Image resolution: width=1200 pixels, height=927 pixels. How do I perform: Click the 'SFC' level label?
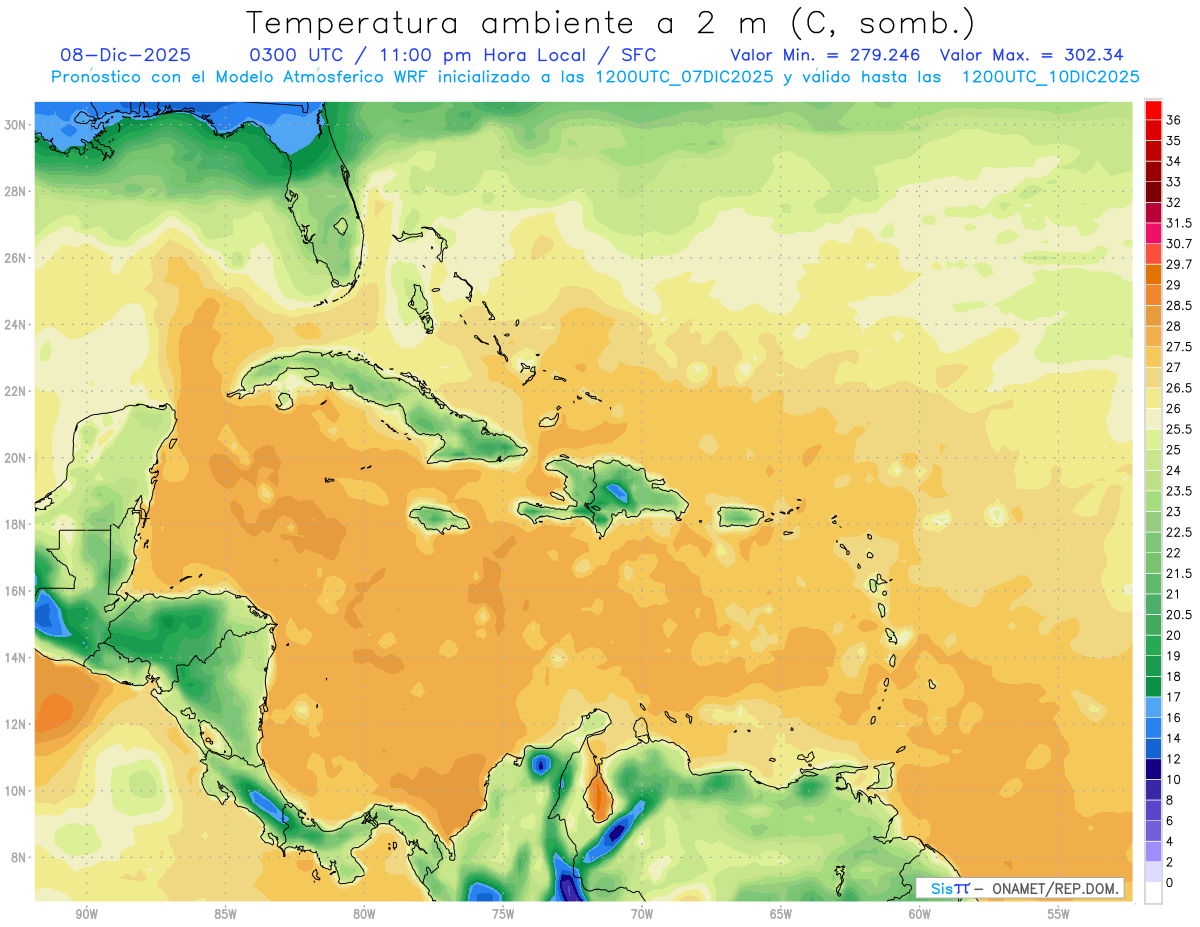point(639,55)
